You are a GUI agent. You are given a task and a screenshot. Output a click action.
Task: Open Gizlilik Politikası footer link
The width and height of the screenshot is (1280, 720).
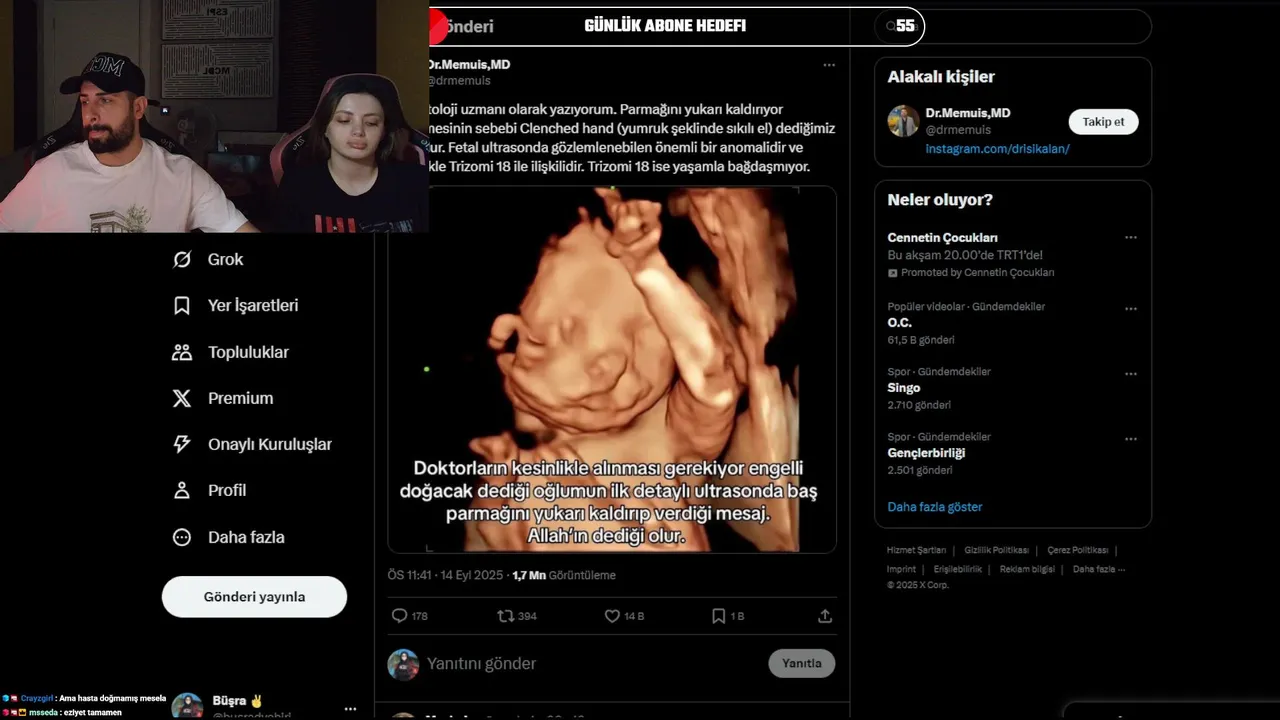tap(996, 550)
